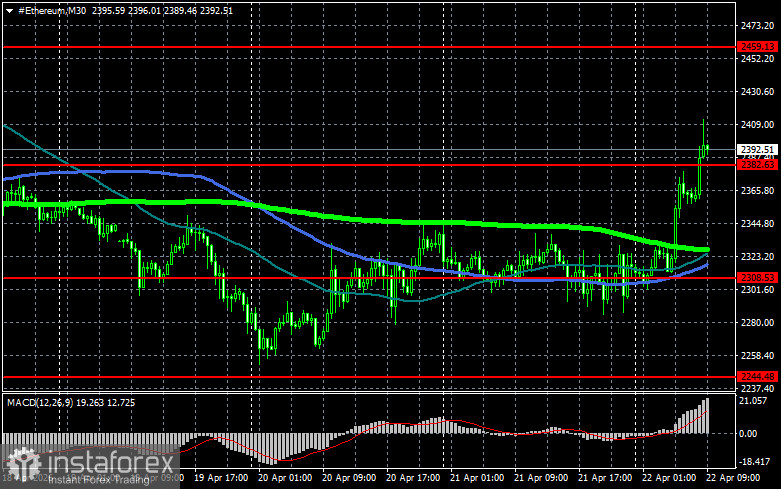
Task: Click the 21 Apr 01:00 time label
Action: [477, 478]
